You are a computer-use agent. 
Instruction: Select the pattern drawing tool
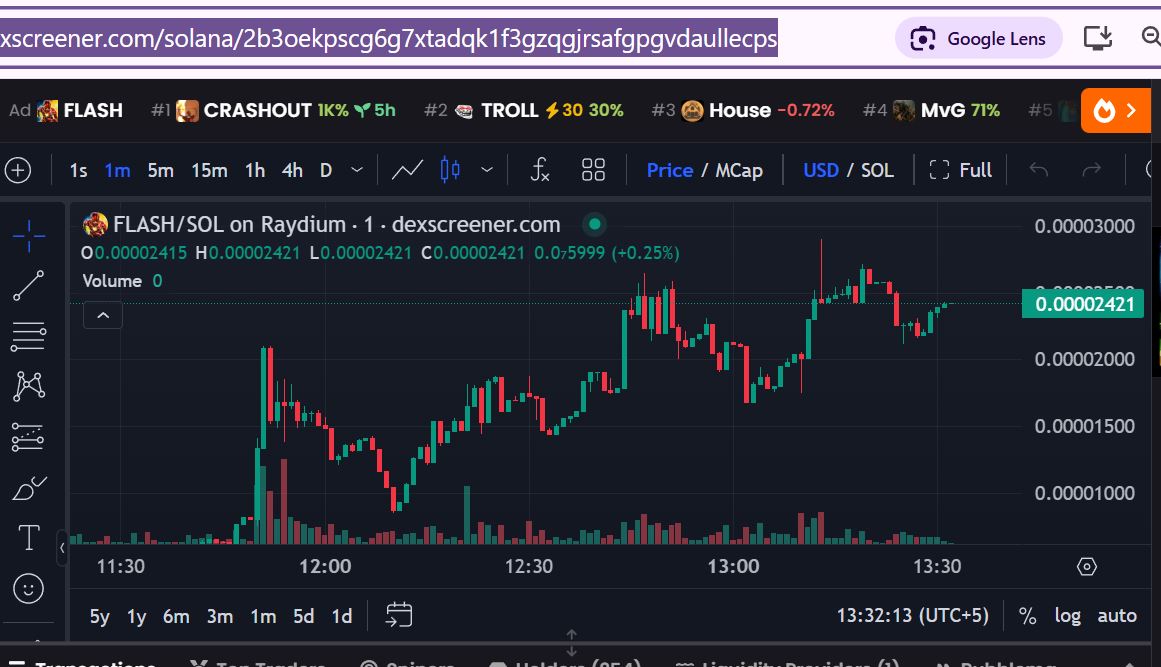click(29, 386)
